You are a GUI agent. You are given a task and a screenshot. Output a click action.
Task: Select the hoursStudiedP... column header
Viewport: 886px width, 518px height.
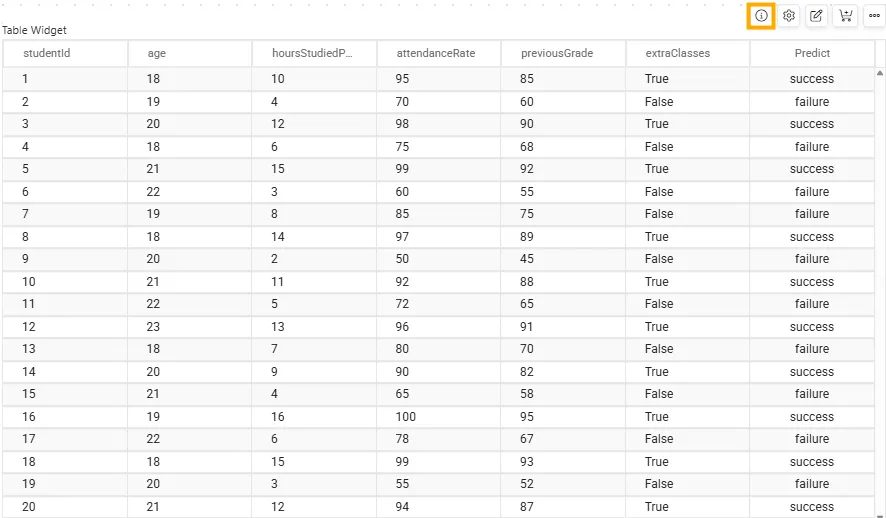click(x=312, y=53)
